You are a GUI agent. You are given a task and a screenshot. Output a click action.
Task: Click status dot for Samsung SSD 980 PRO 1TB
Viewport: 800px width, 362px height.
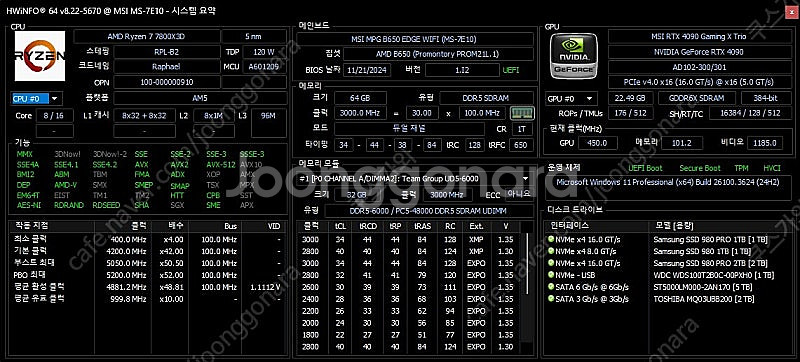pyautogui.click(x=551, y=239)
